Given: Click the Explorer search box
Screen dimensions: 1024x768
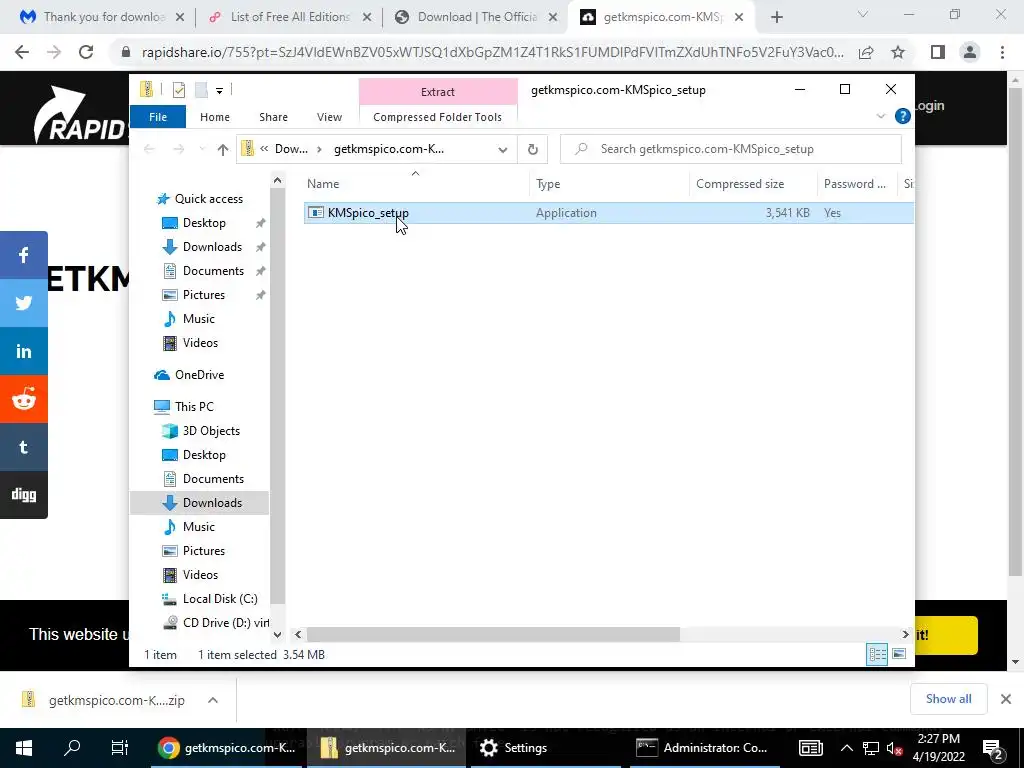Looking at the screenshot, I should tap(731, 150).
